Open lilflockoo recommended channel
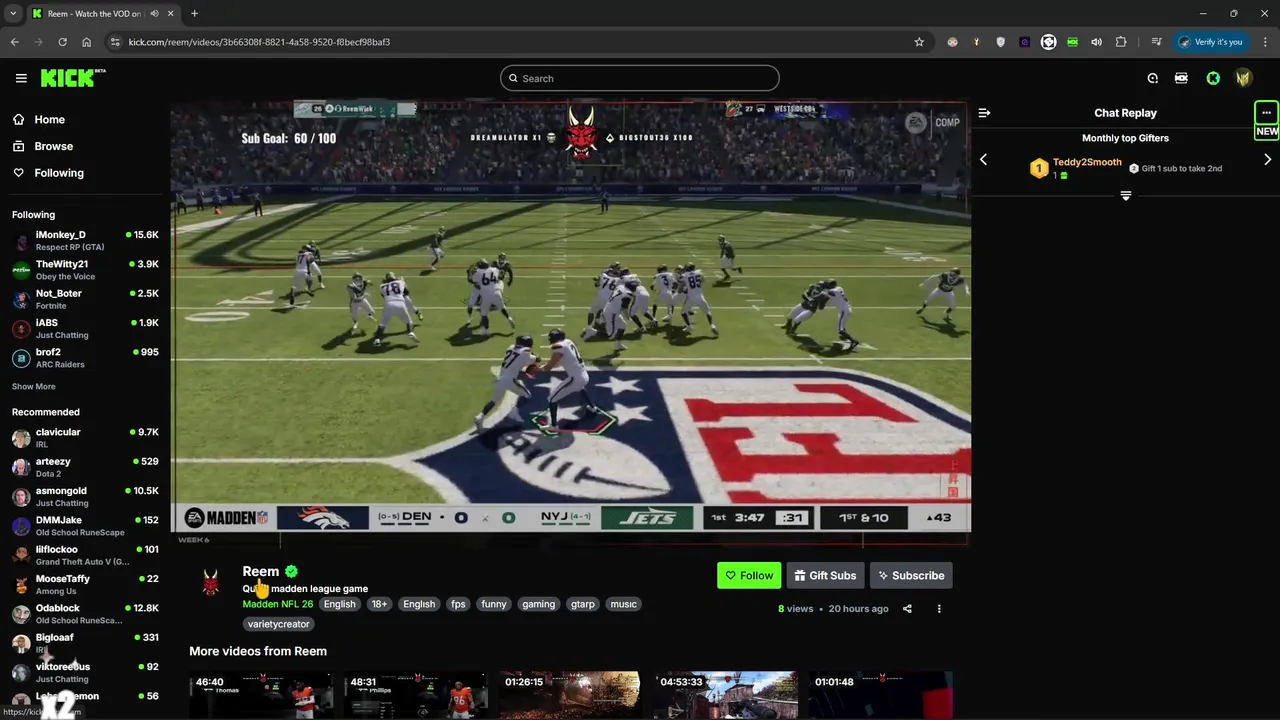The width and height of the screenshot is (1280, 720). click(85, 555)
